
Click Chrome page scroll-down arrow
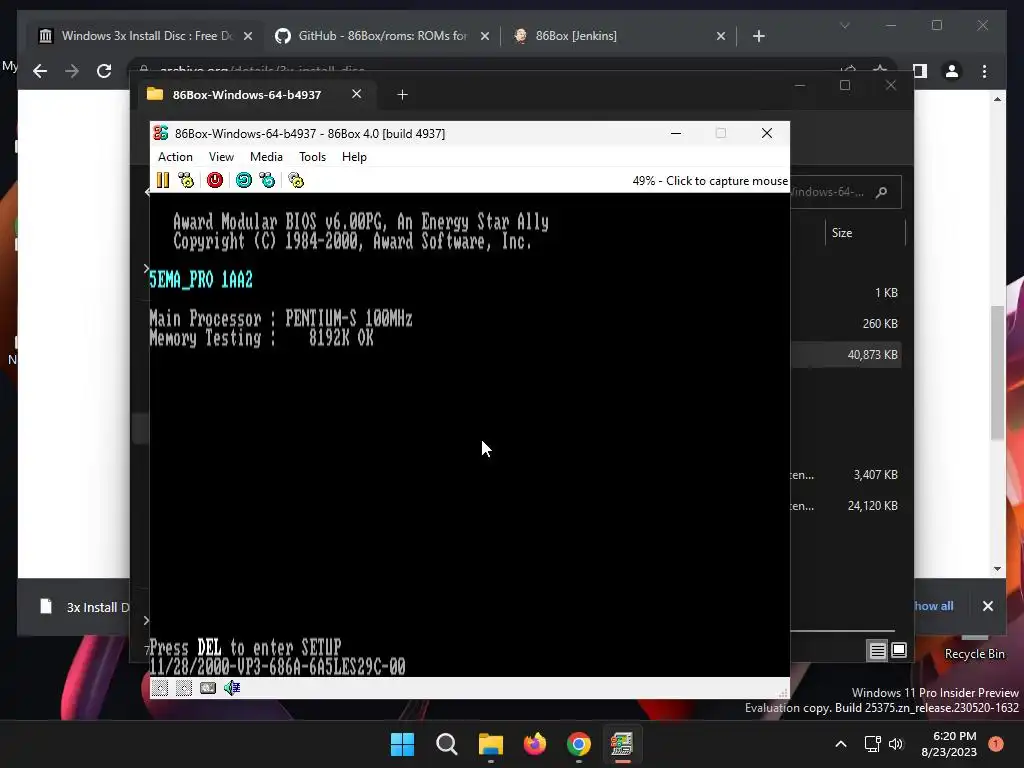997,568
